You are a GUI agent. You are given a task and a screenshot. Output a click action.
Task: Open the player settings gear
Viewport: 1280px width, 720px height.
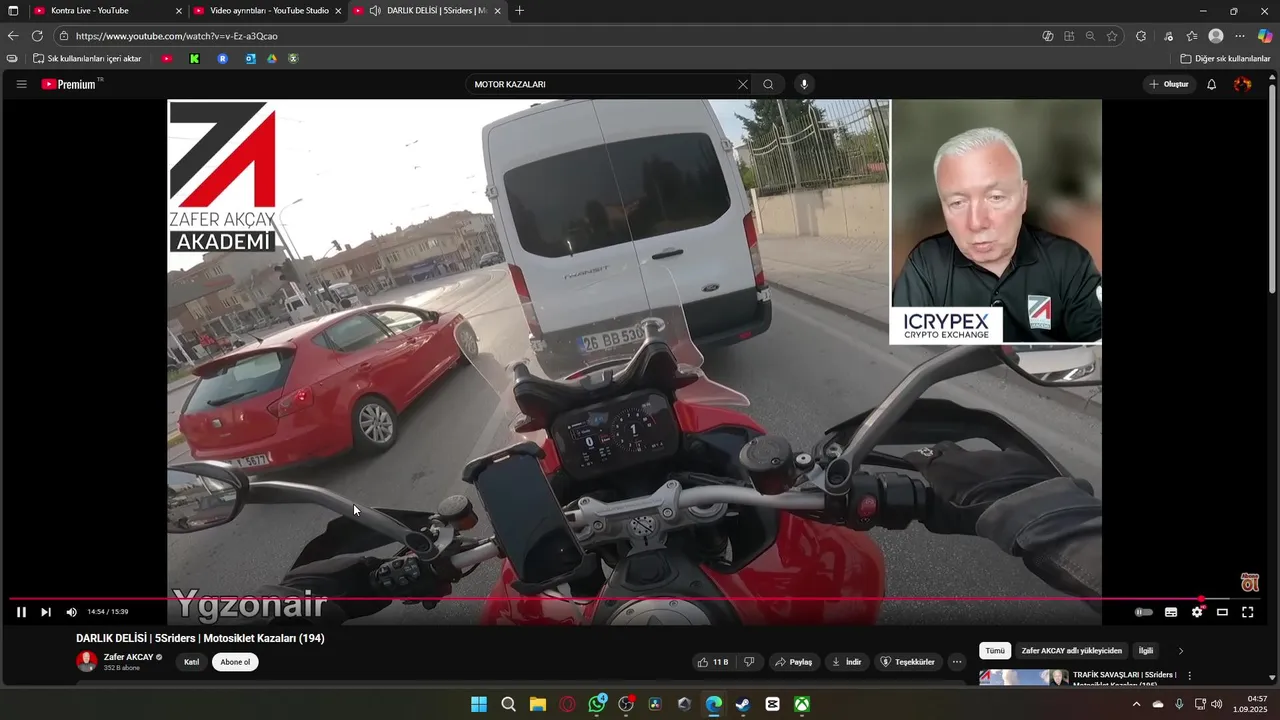point(1197,612)
